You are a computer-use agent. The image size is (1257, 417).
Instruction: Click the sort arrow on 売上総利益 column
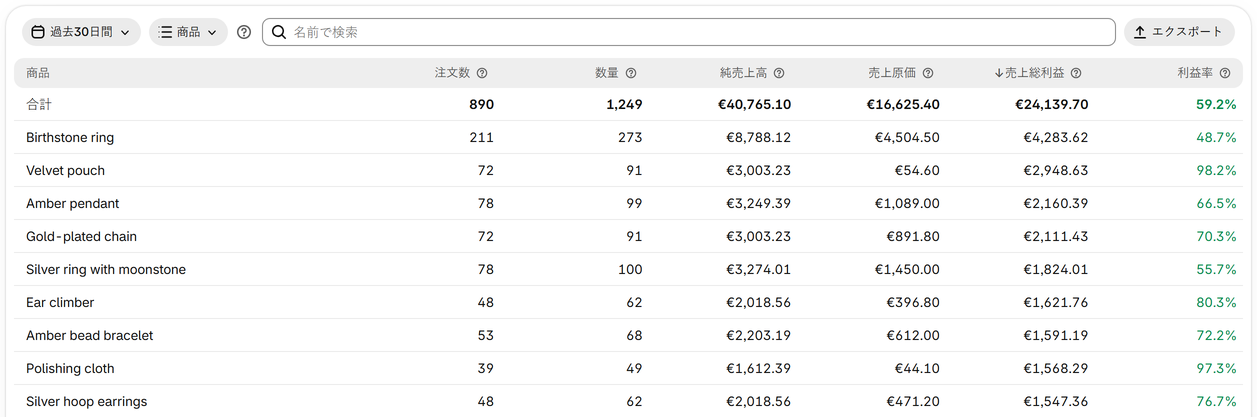coord(999,73)
